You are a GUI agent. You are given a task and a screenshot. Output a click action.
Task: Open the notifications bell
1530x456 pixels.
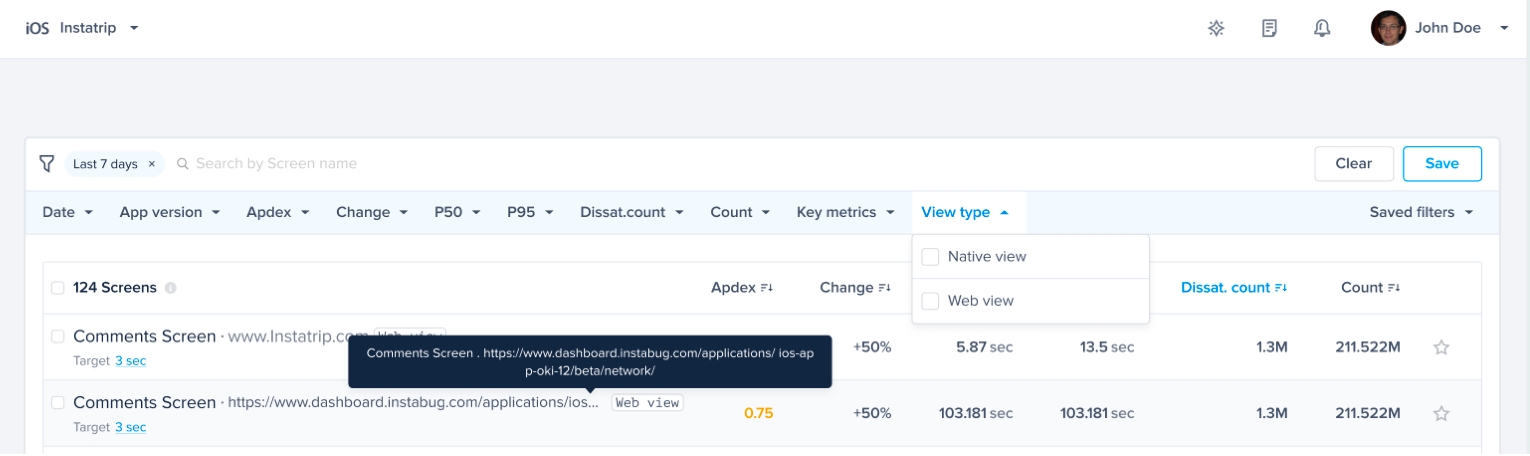(x=1321, y=28)
